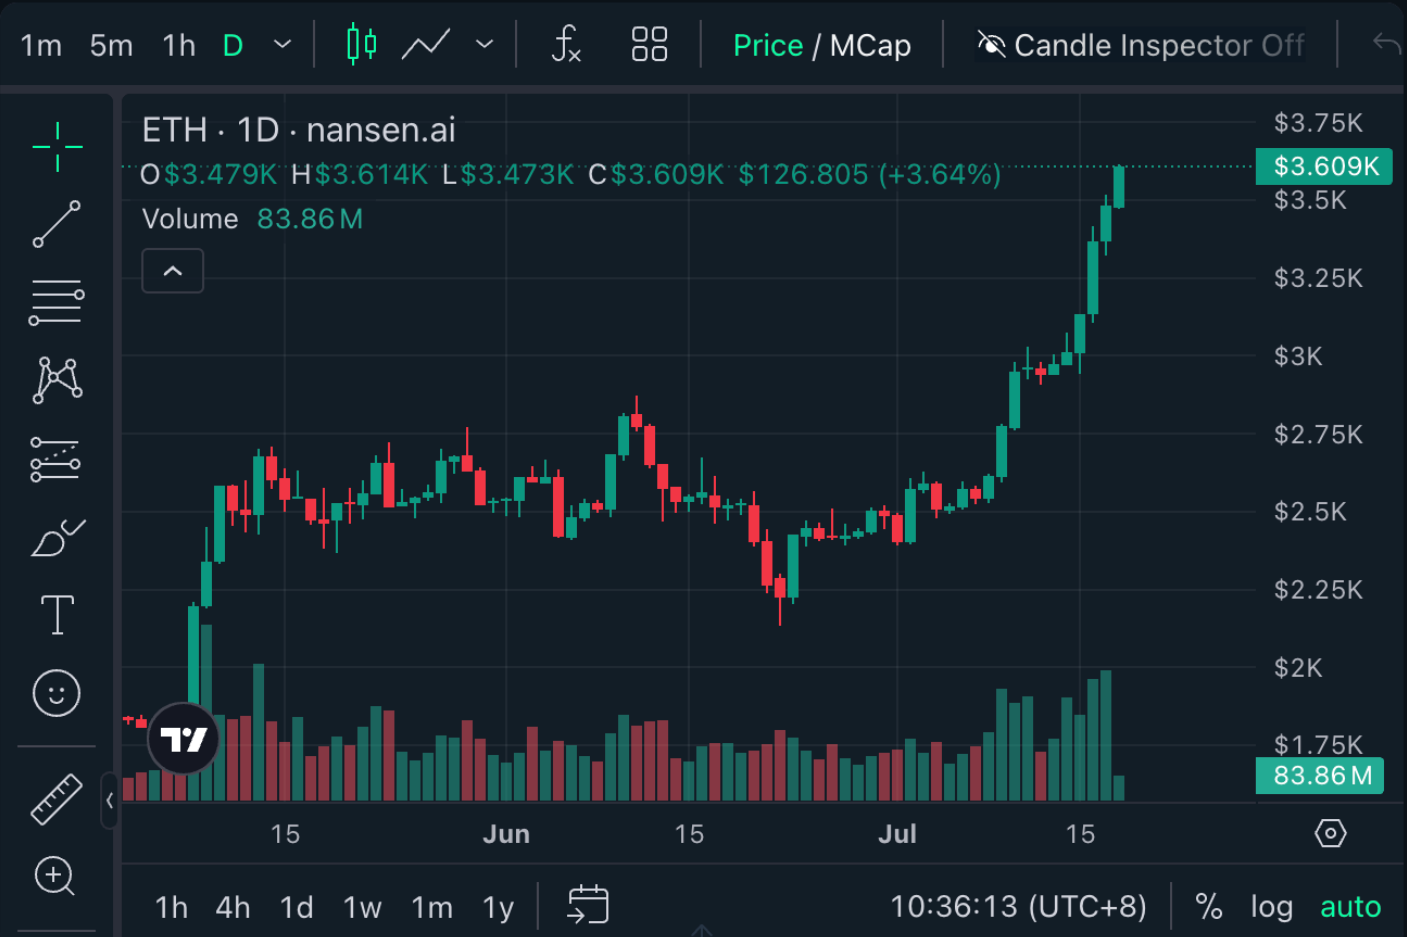
Task: Open the indicators fx panel
Action: tap(565, 44)
